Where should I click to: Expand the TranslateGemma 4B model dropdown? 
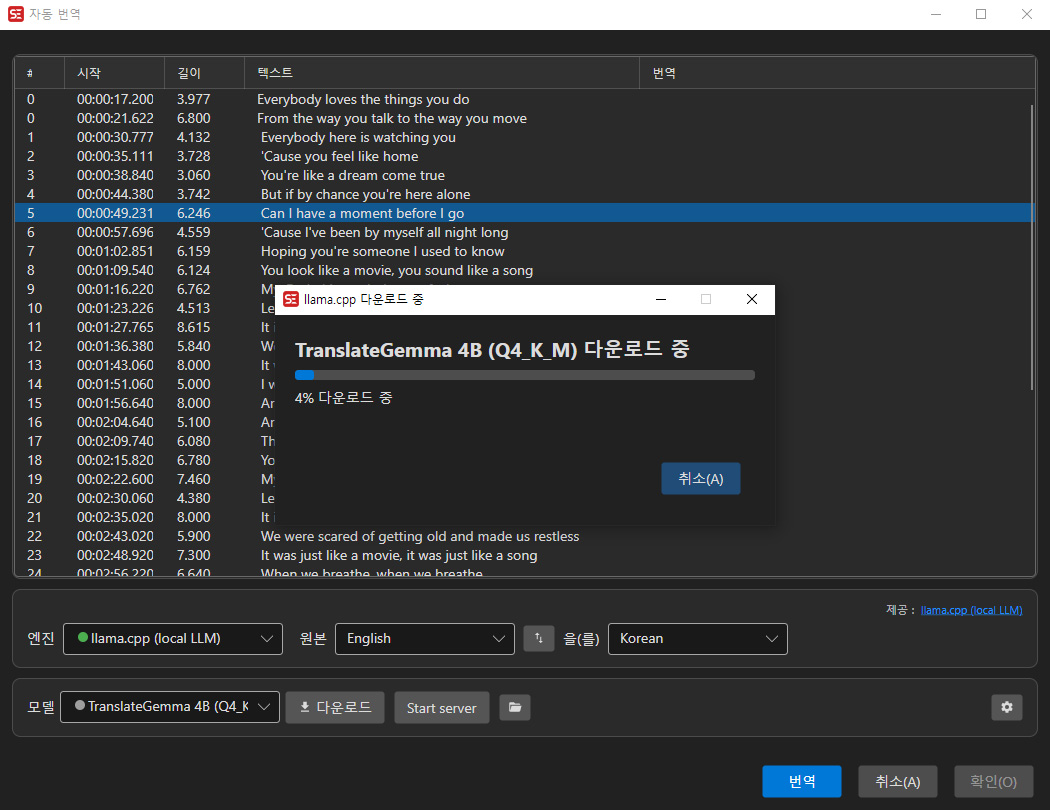tap(170, 707)
